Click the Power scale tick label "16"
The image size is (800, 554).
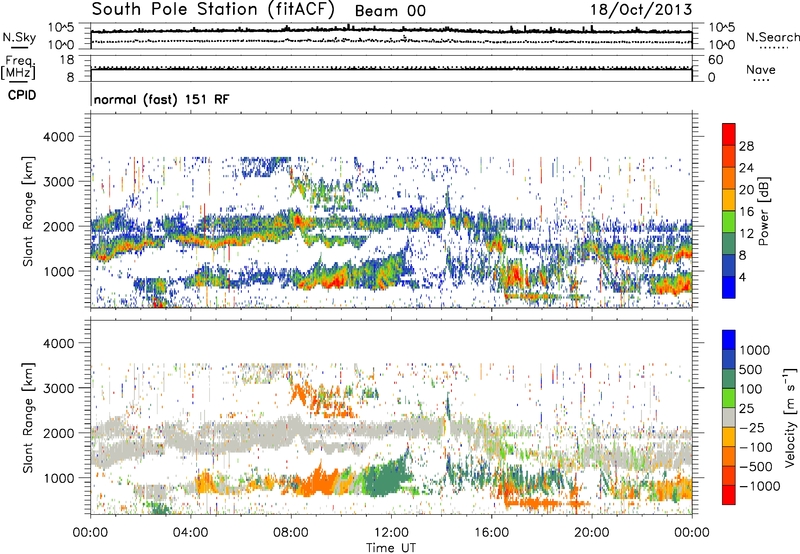(746, 212)
